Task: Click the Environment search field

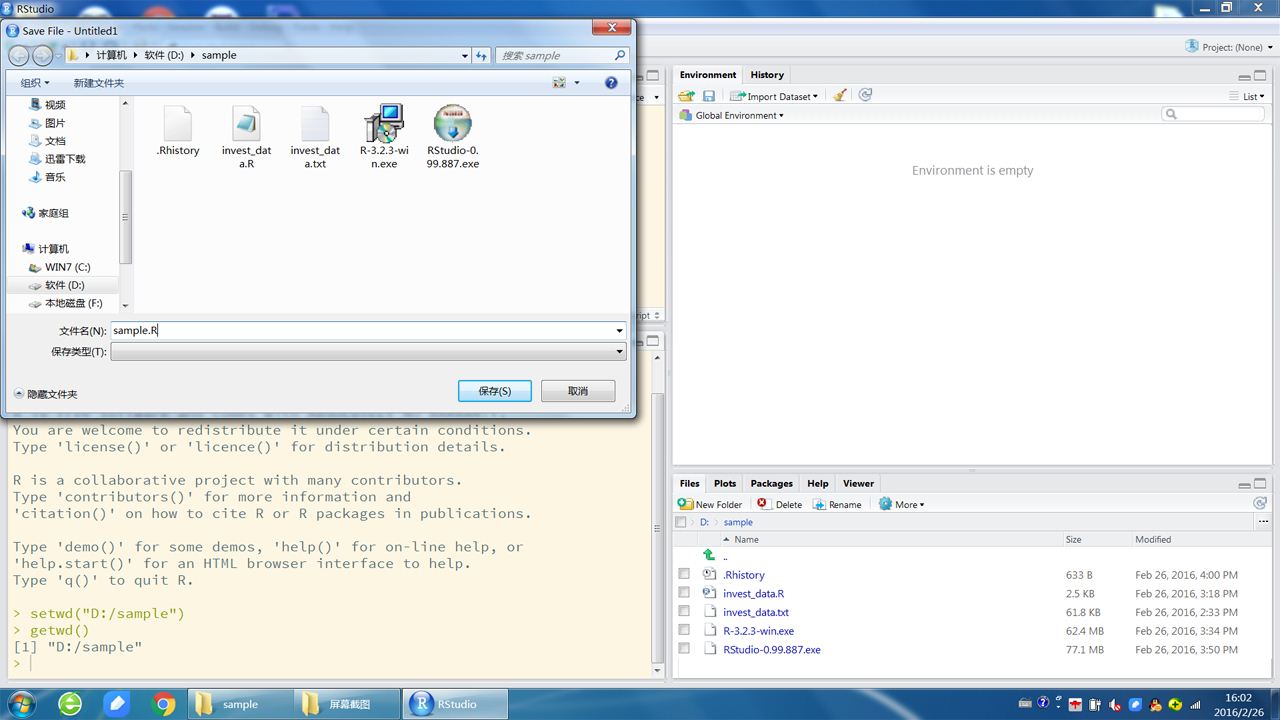Action: (x=1212, y=115)
